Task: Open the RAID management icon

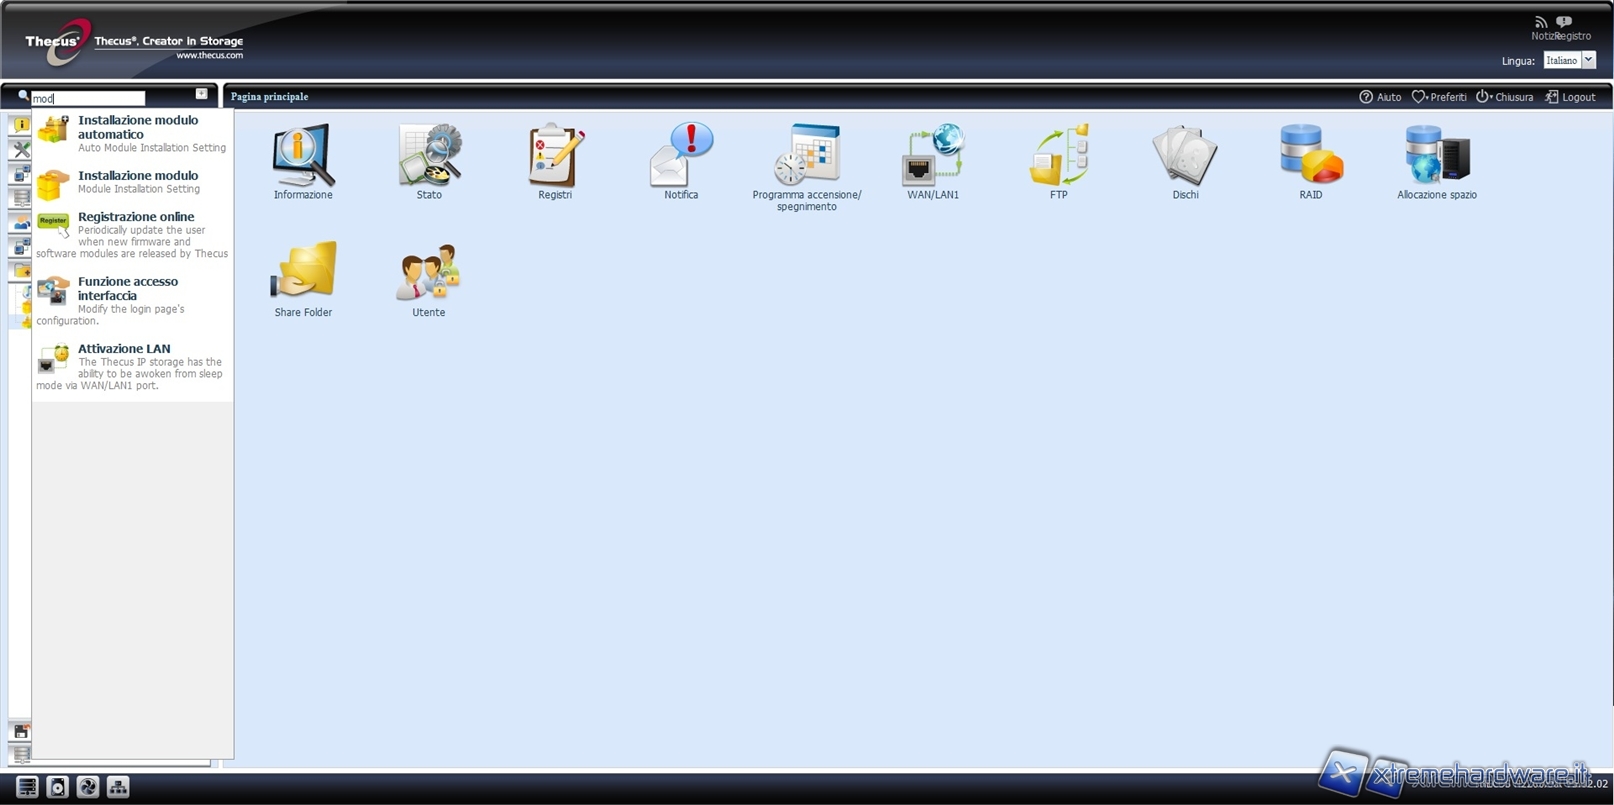Action: 1310,157
